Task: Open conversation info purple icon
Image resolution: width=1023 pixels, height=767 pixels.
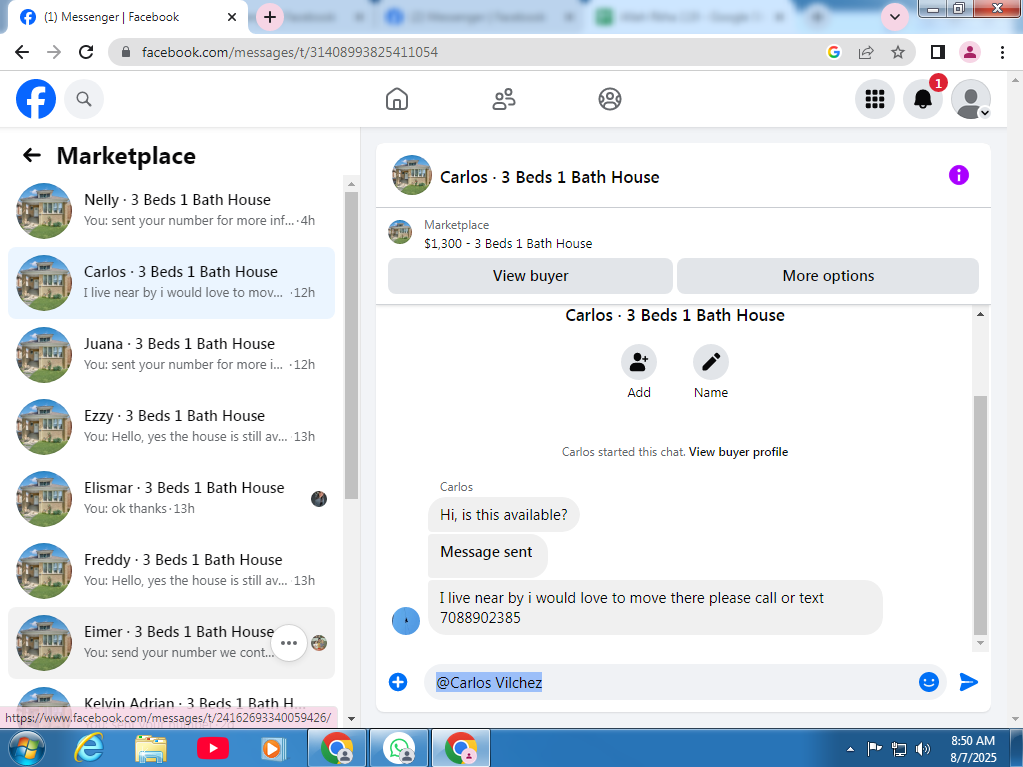Action: pyautogui.click(x=958, y=175)
